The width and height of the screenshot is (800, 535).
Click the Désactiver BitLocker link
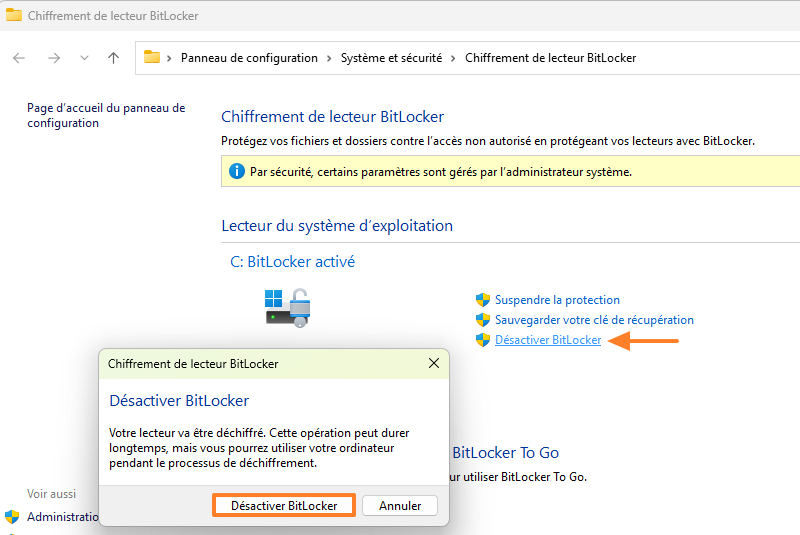pos(548,340)
